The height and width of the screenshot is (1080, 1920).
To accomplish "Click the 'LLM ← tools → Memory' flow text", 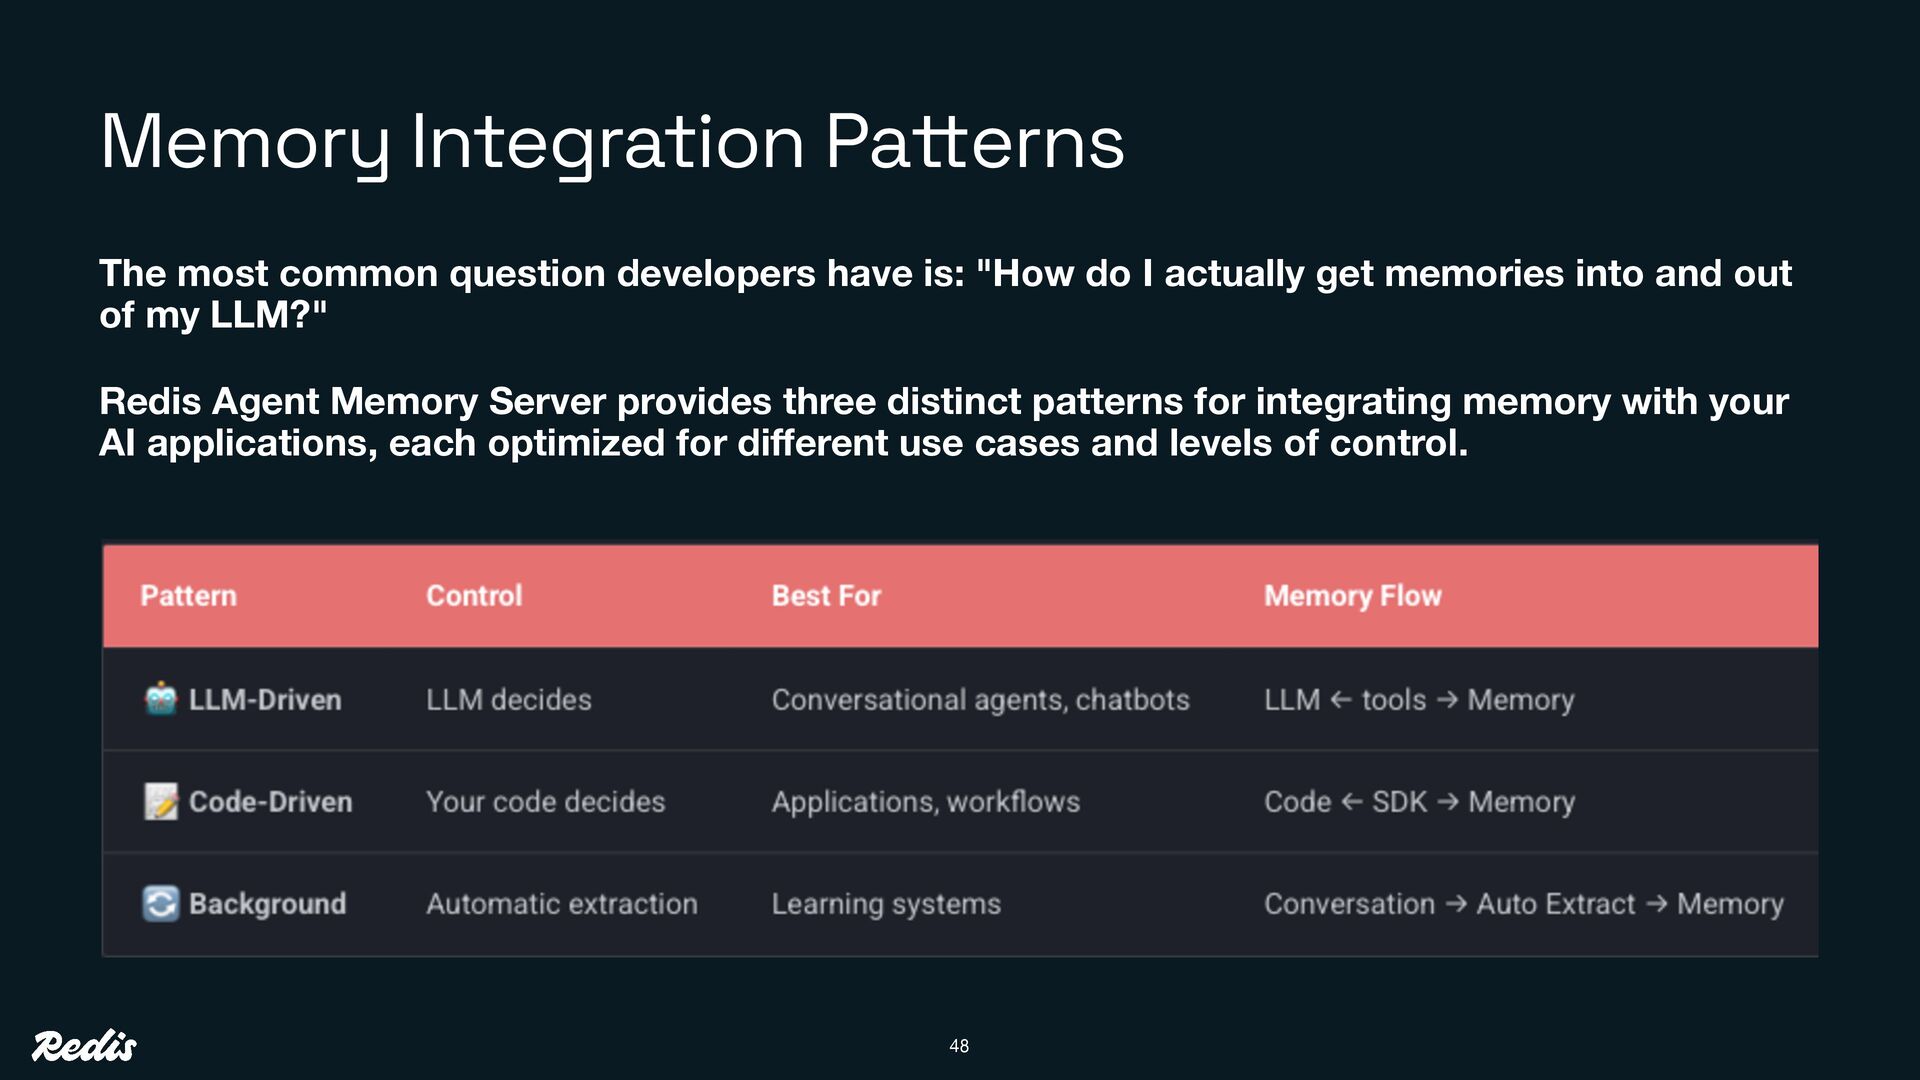I will (x=1418, y=700).
